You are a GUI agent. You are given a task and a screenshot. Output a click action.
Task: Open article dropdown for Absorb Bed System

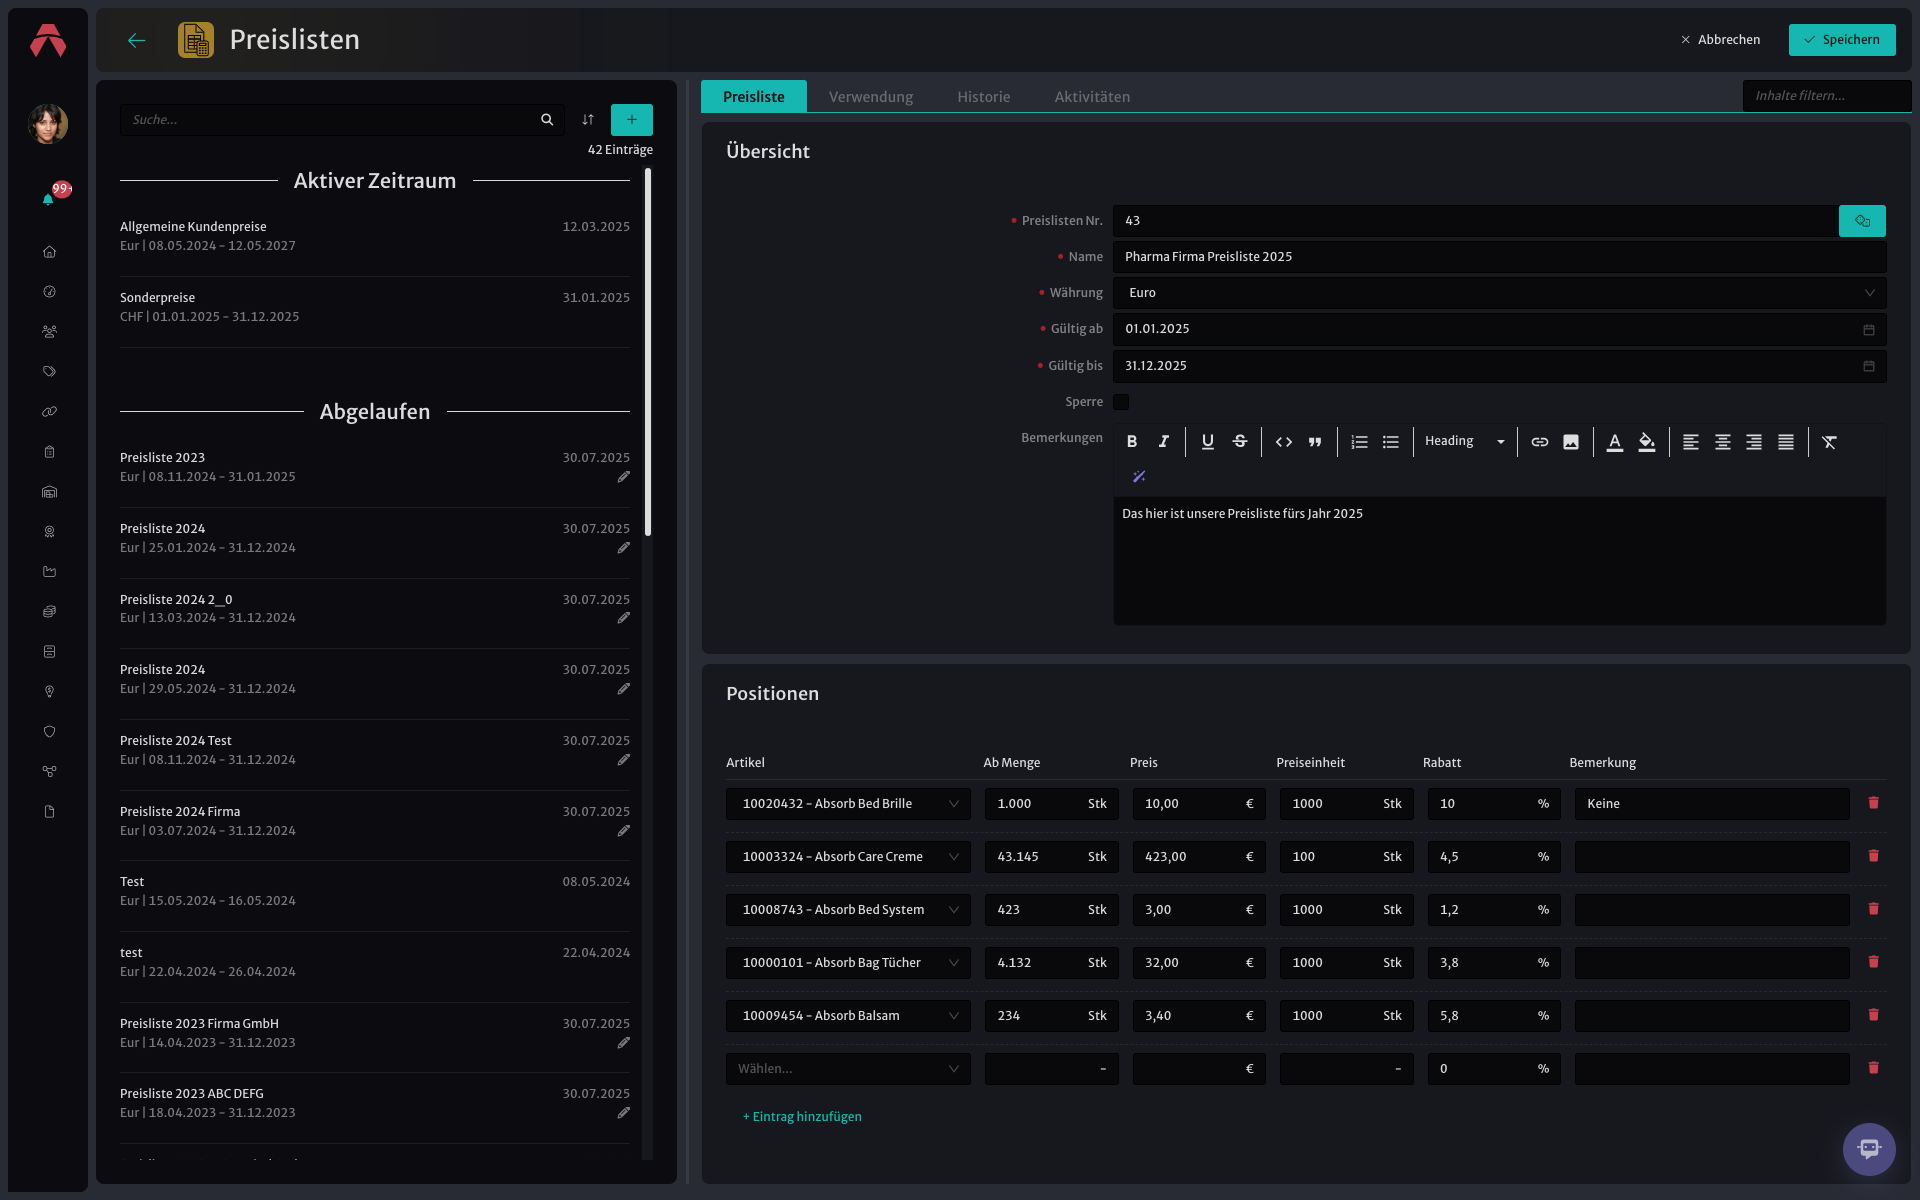coord(848,910)
